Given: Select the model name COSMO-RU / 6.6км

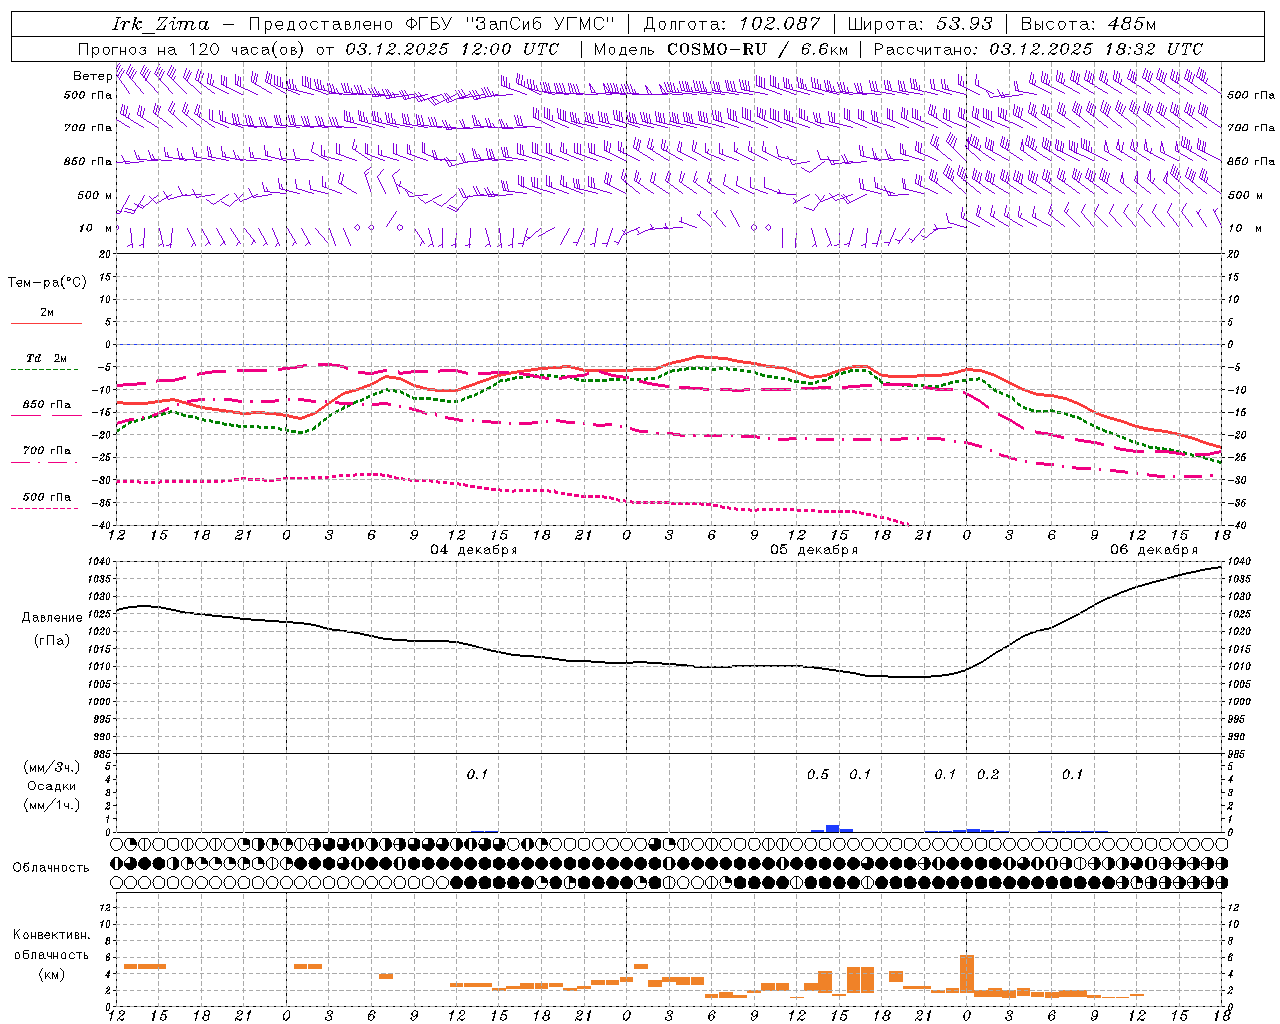Looking at the screenshot, I should pyautogui.click(x=758, y=49).
